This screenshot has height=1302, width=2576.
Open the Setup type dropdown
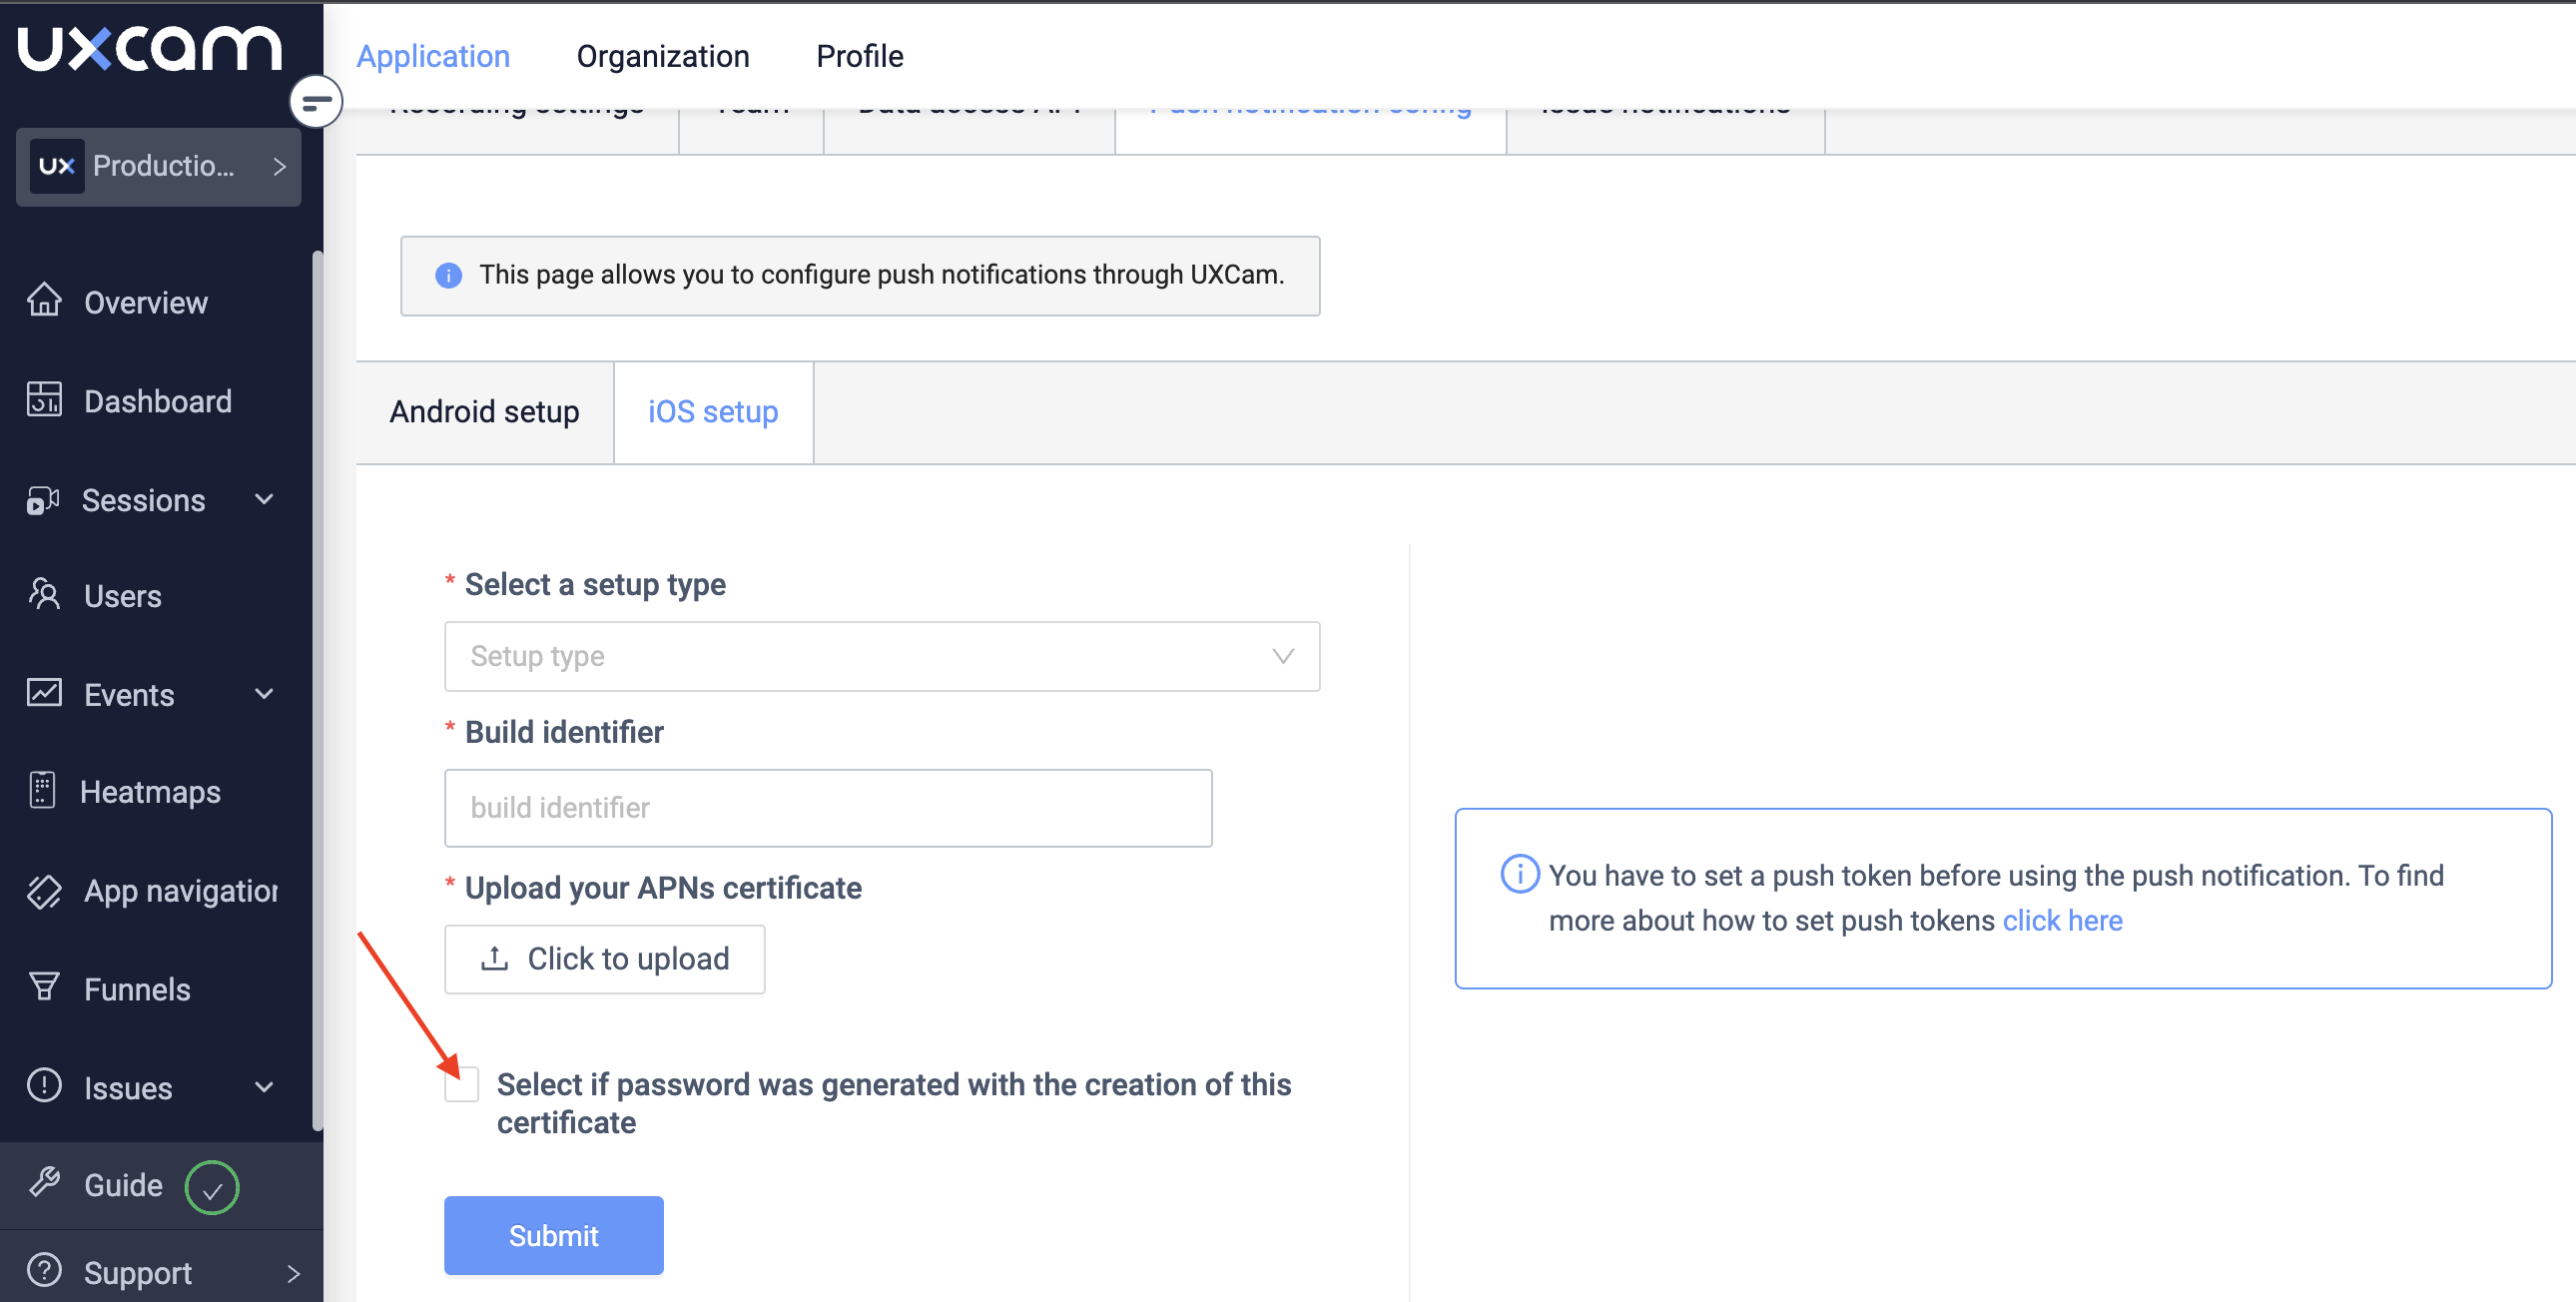click(x=881, y=656)
